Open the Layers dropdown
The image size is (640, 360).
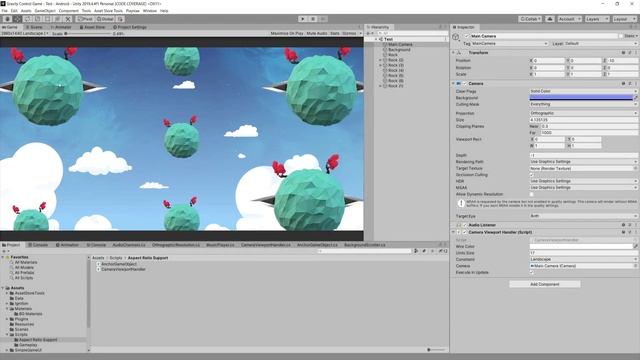(x=596, y=19)
